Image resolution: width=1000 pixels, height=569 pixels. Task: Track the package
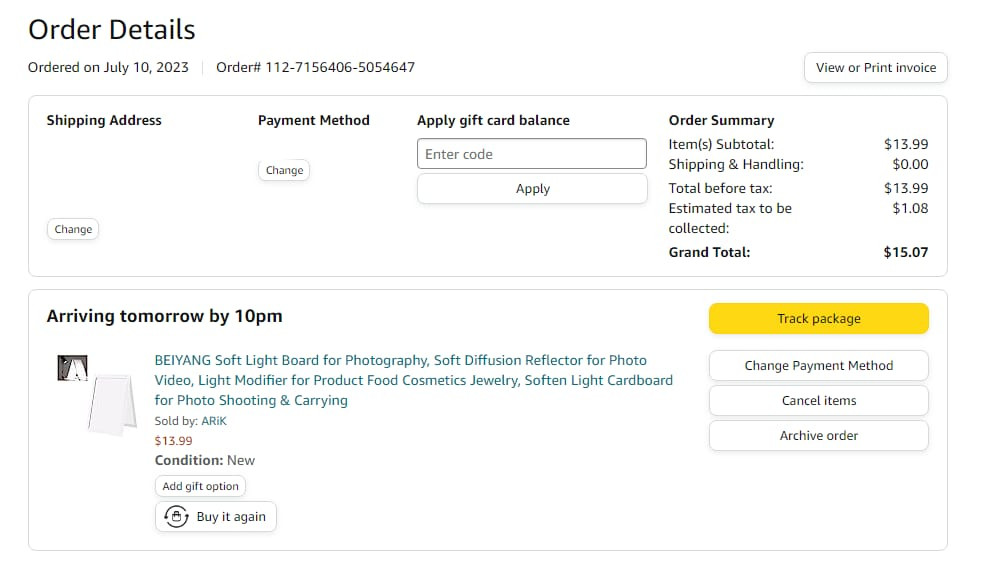coord(818,319)
